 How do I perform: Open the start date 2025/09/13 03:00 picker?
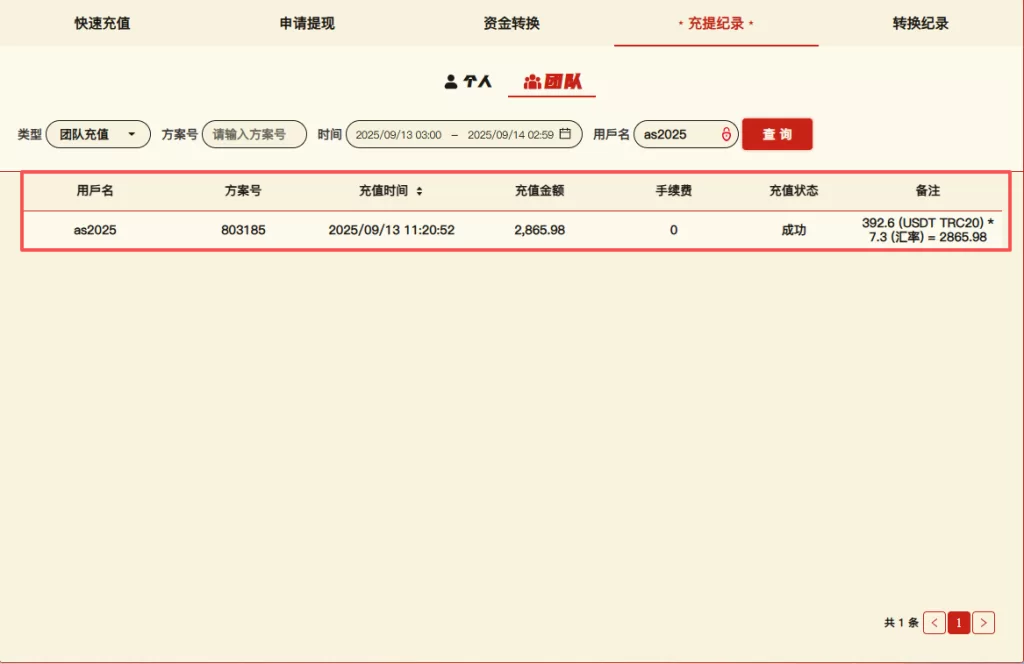point(398,134)
